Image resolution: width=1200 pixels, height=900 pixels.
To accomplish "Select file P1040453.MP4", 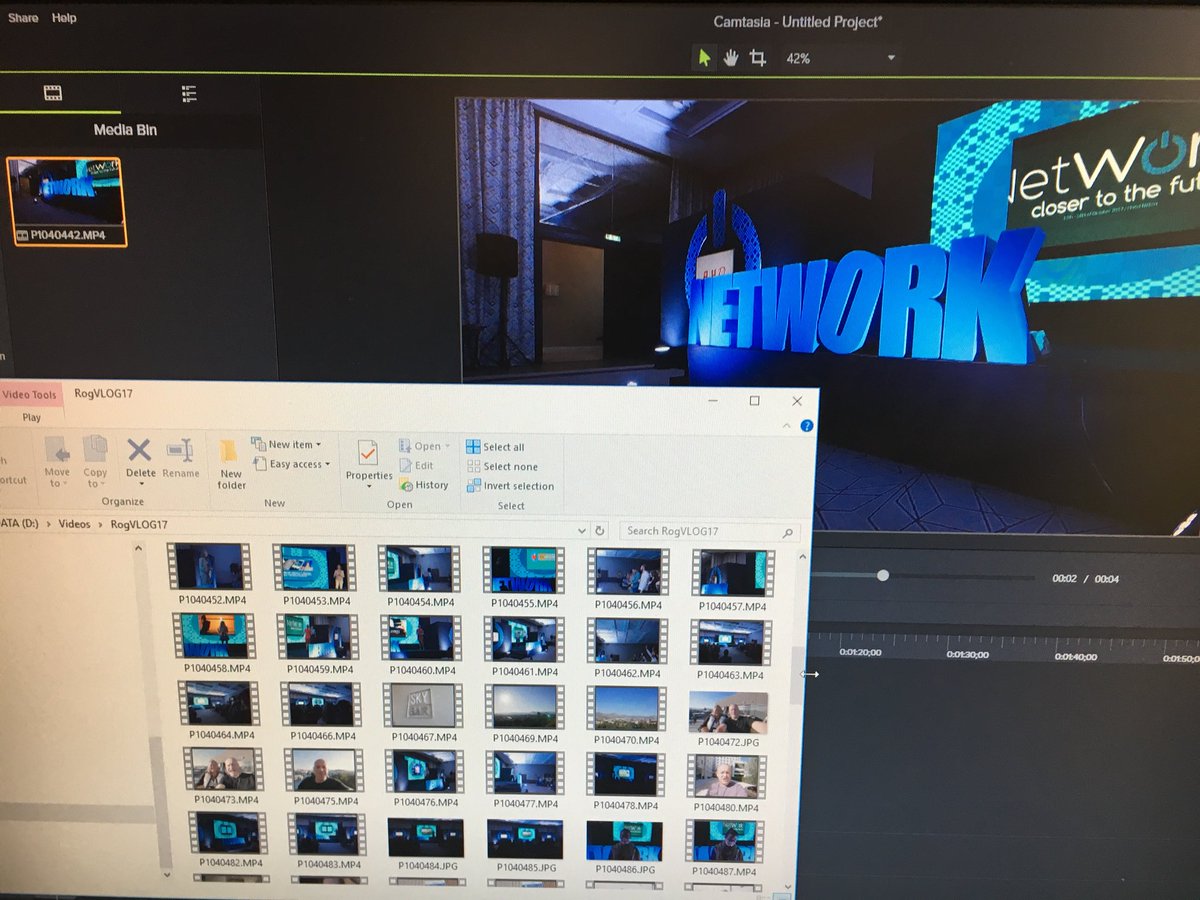I will 316,575.
